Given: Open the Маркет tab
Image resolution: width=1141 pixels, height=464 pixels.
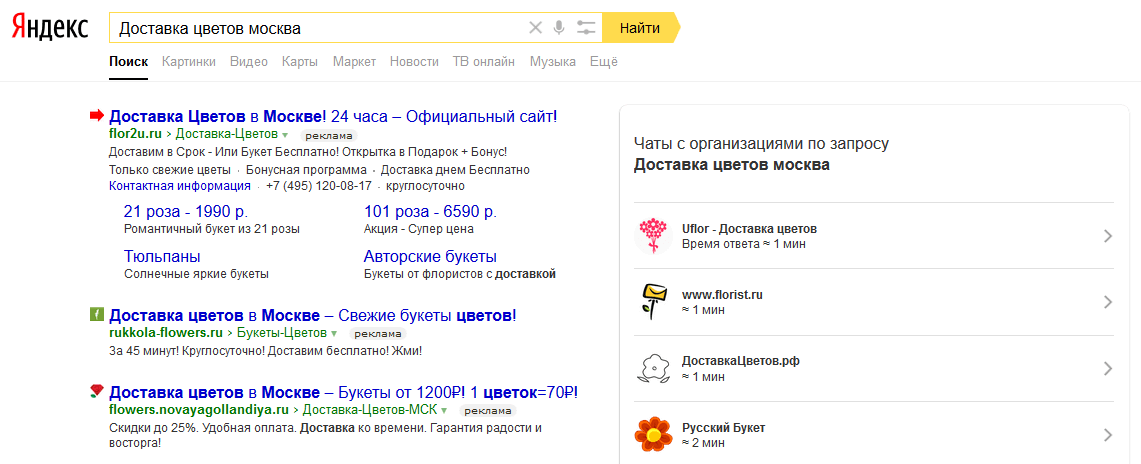Looking at the screenshot, I should [x=354, y=62].
